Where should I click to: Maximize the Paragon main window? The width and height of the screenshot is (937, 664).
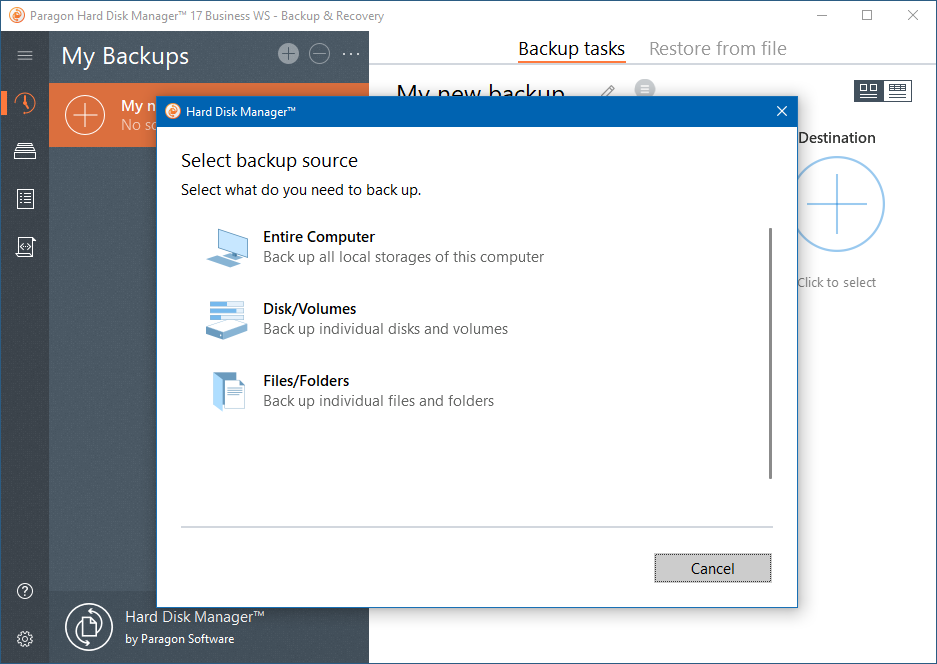867,16
